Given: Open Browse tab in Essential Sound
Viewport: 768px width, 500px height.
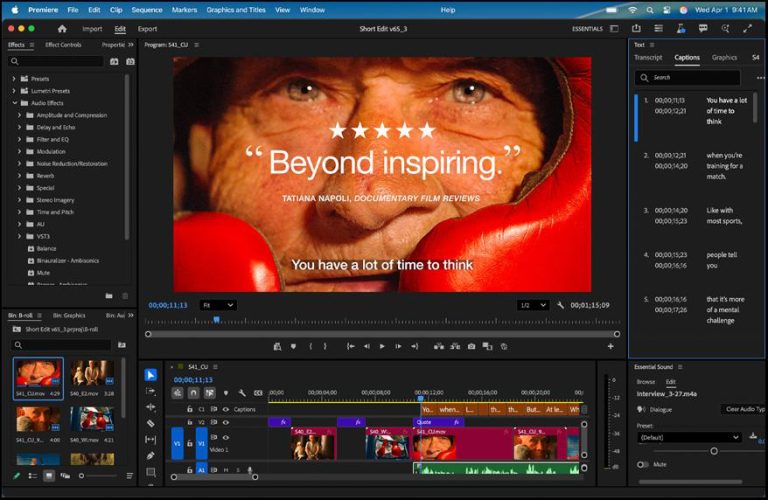Looking at the screenshot, I should [x=646, y=382].
